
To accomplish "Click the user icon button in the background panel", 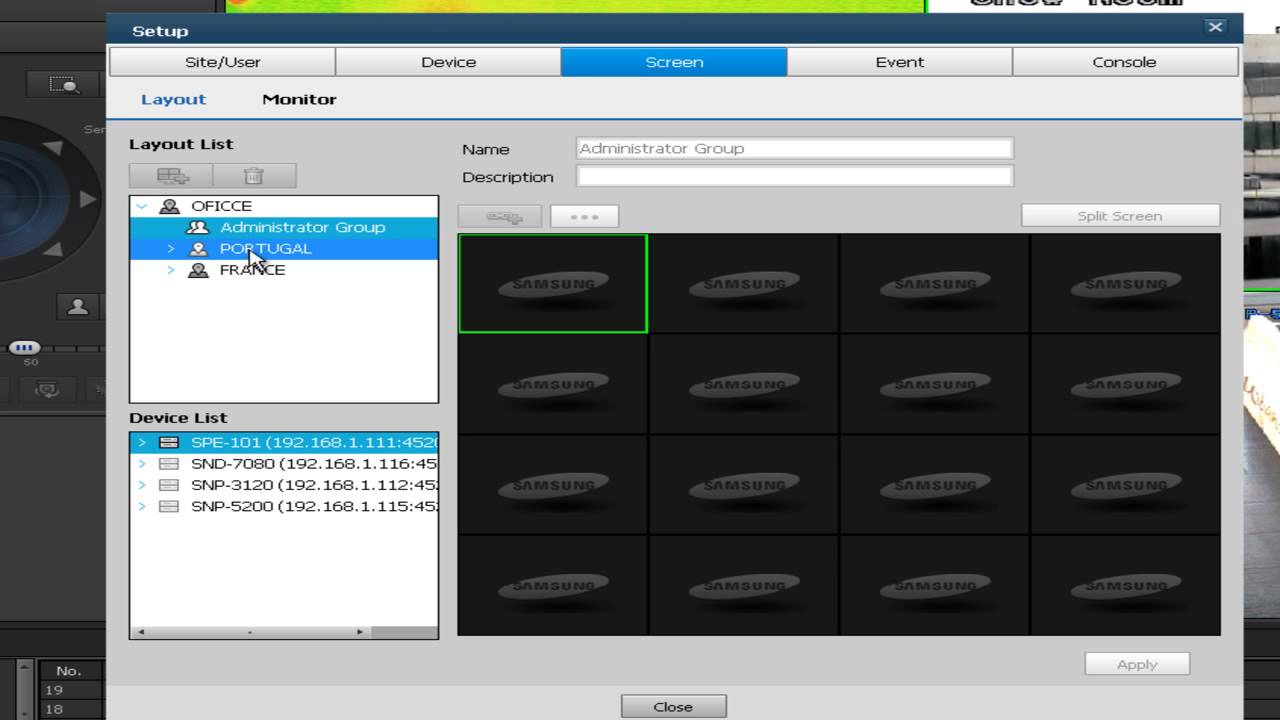I will click(78, 307).
